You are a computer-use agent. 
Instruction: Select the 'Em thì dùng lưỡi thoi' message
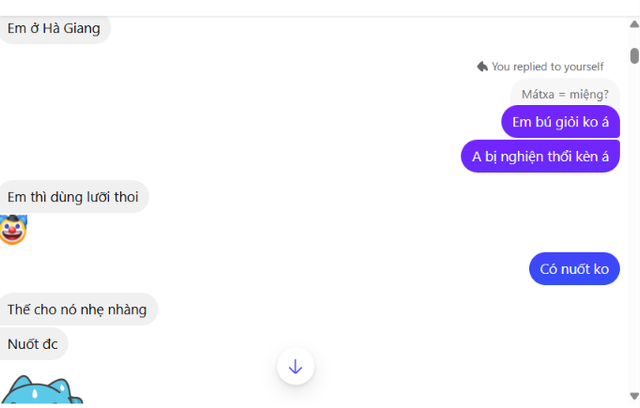pyautogui.click(x=73, y=197)
